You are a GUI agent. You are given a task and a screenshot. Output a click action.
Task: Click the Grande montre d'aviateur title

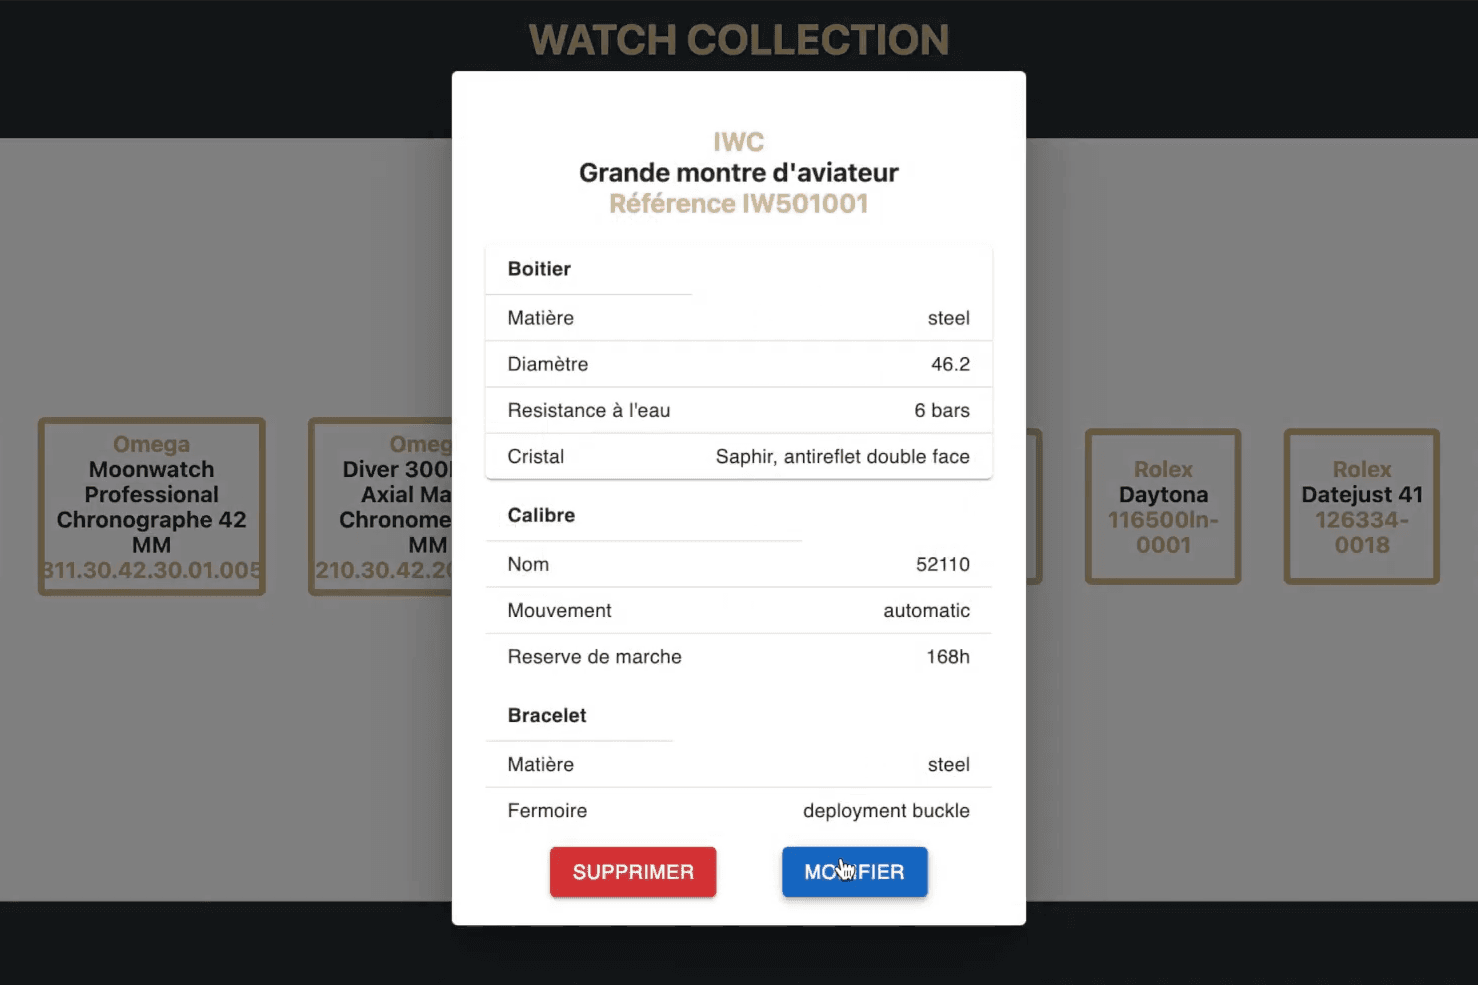point(738,173)
